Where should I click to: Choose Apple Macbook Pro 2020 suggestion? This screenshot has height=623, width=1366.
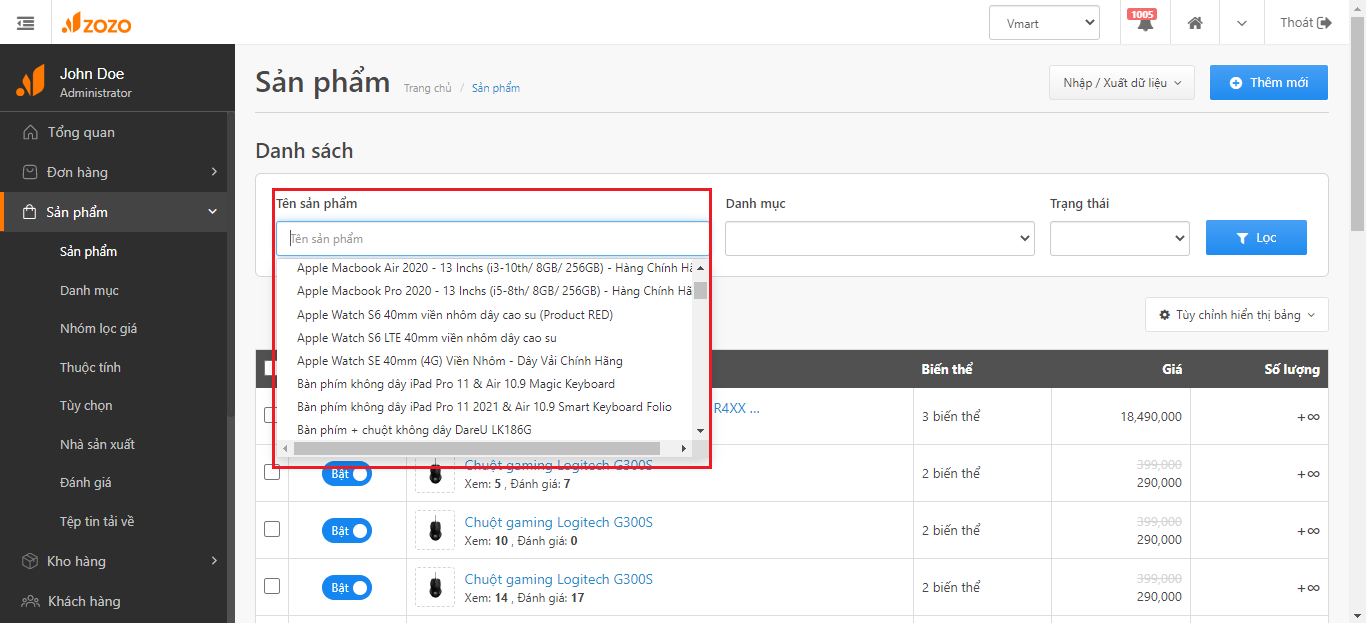(x=494, y=291)
